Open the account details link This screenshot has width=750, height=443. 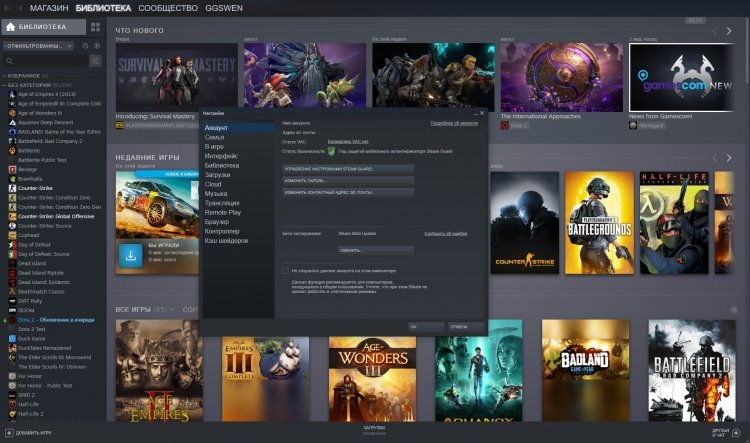tap(454, 123)
